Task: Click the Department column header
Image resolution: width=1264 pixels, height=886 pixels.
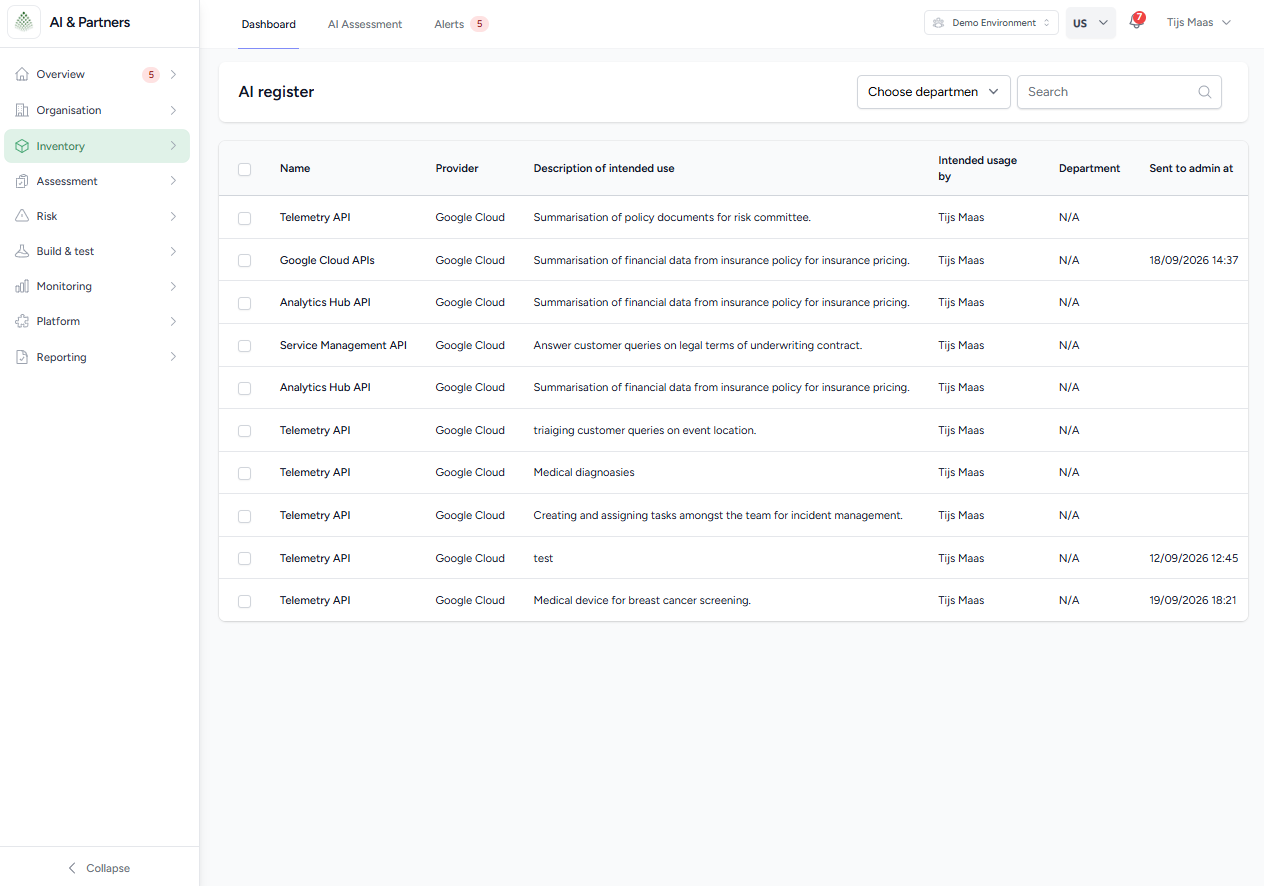Action: click(x=1089, y=168)
